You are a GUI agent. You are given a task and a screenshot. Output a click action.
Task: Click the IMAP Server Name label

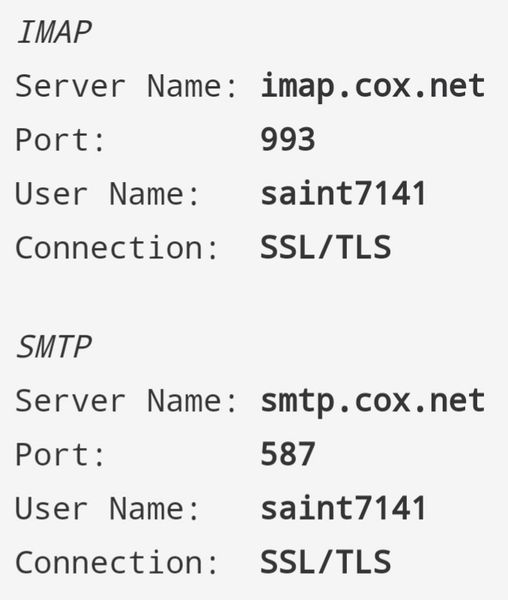(126, 86)
